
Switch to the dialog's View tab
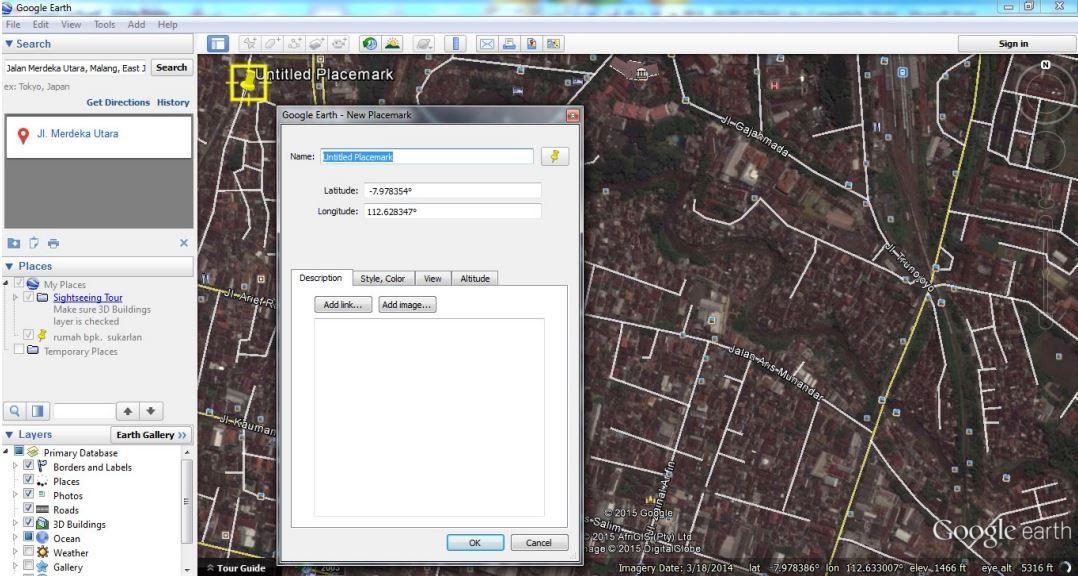pos(432,278)
